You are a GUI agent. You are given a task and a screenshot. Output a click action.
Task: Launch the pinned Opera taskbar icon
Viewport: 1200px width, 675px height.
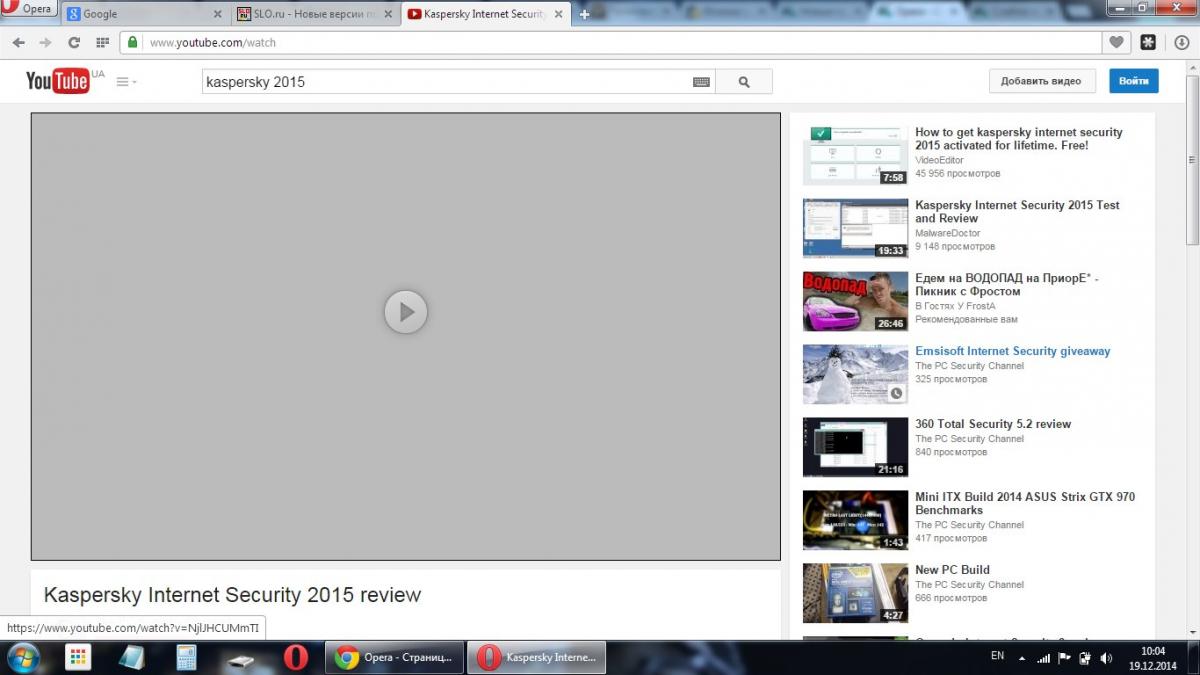(296, 657)
